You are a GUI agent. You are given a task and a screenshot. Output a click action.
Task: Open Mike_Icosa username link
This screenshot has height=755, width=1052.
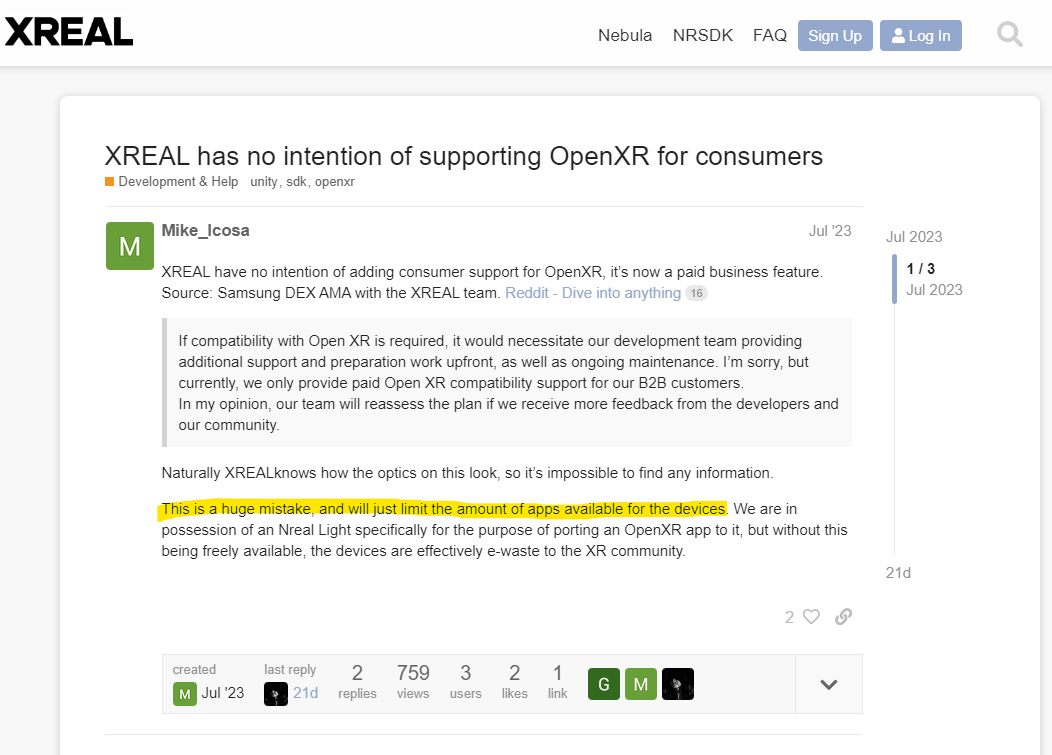(205, 231)
